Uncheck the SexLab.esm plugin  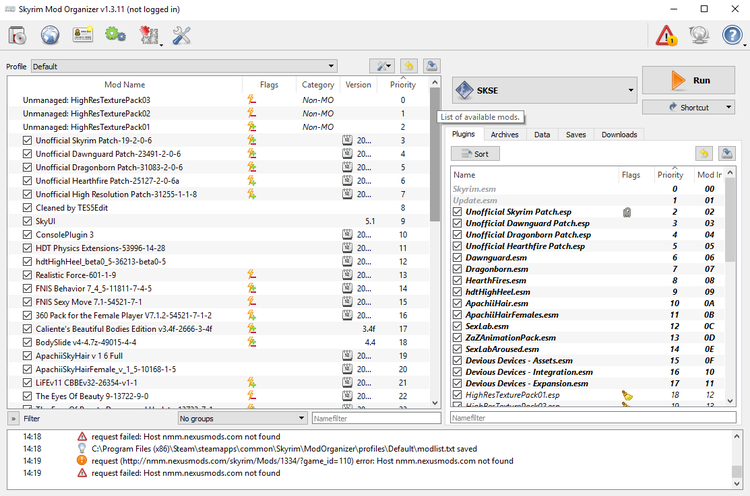click(457, 326)
